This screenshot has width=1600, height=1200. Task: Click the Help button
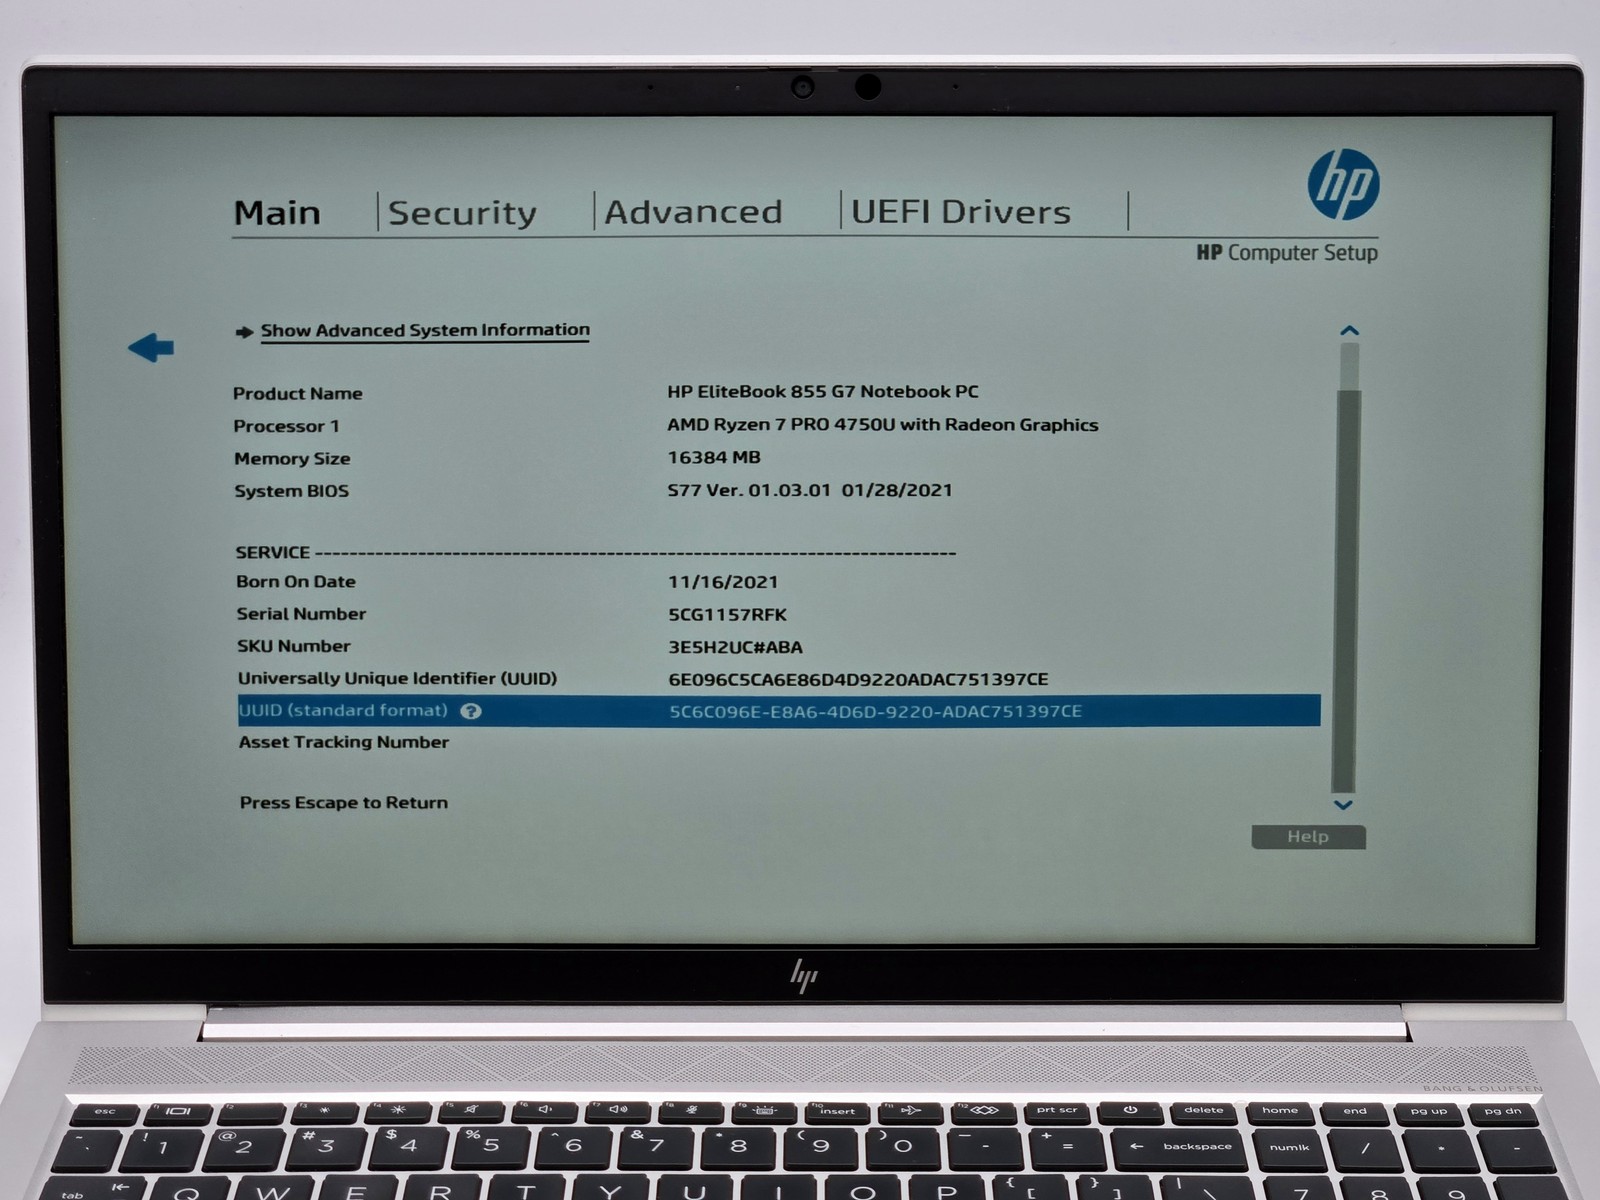[x=1308, y=837]
